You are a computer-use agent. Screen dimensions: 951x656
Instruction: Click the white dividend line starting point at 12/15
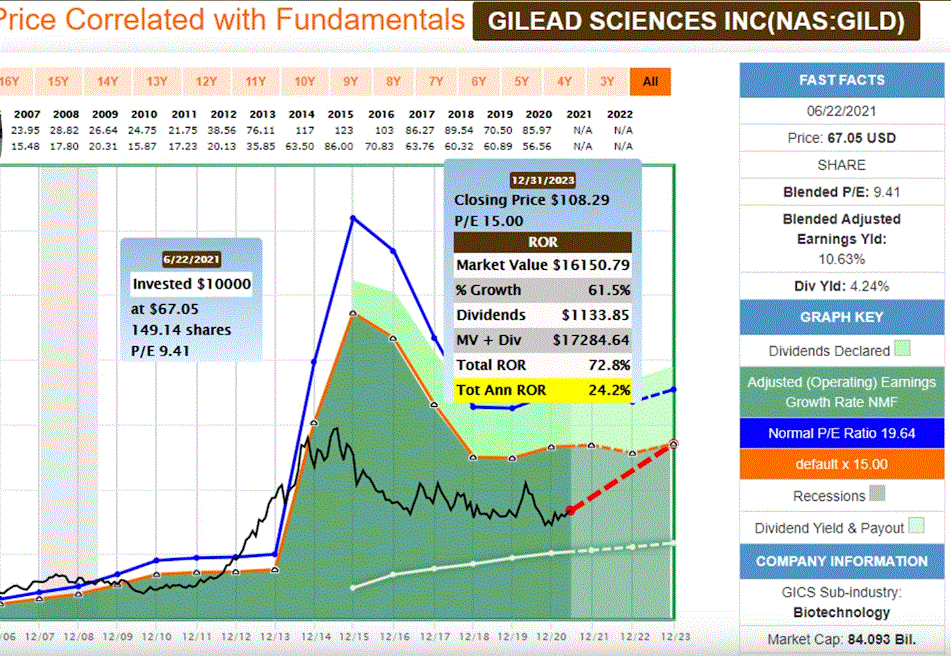354,587
